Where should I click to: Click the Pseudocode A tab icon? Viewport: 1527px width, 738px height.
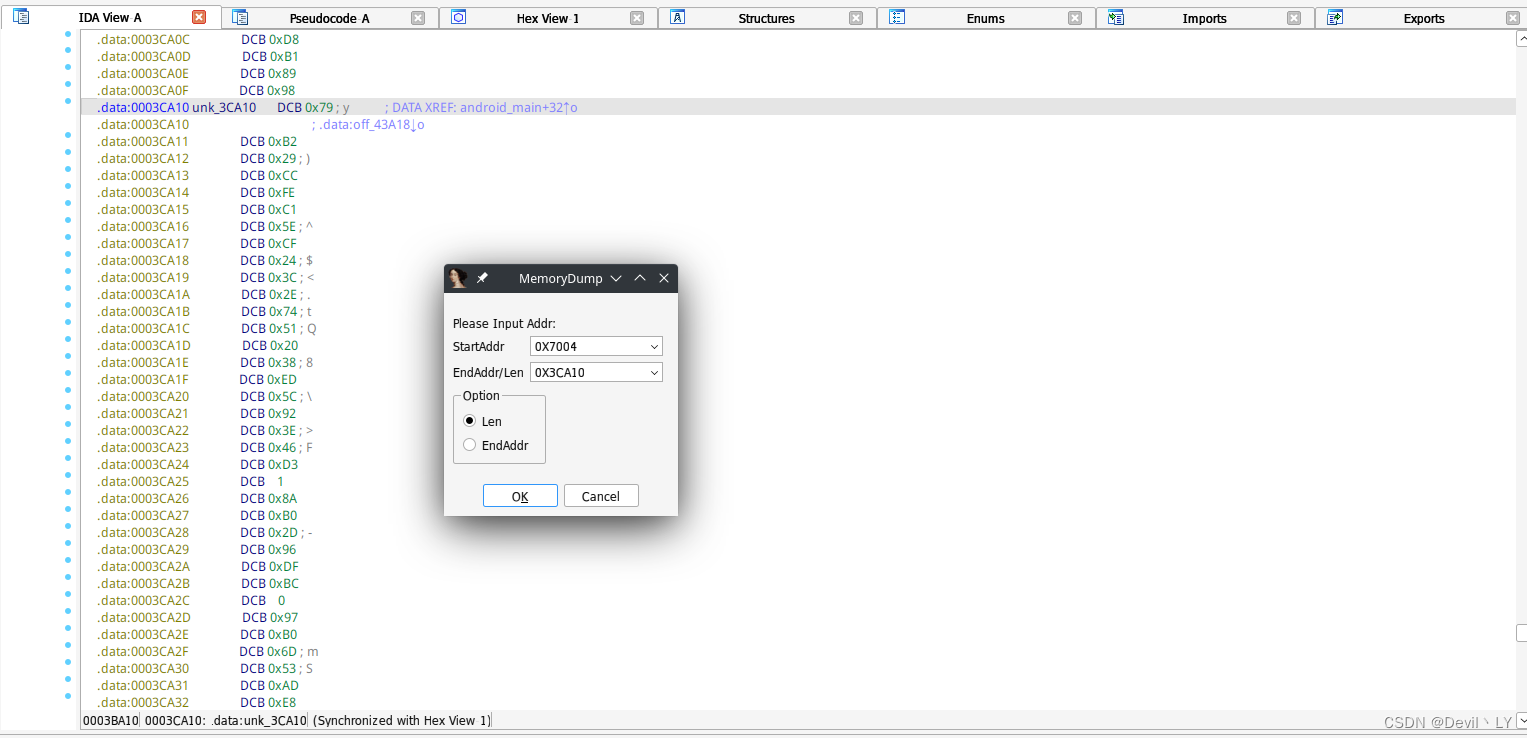coord(240,17)
